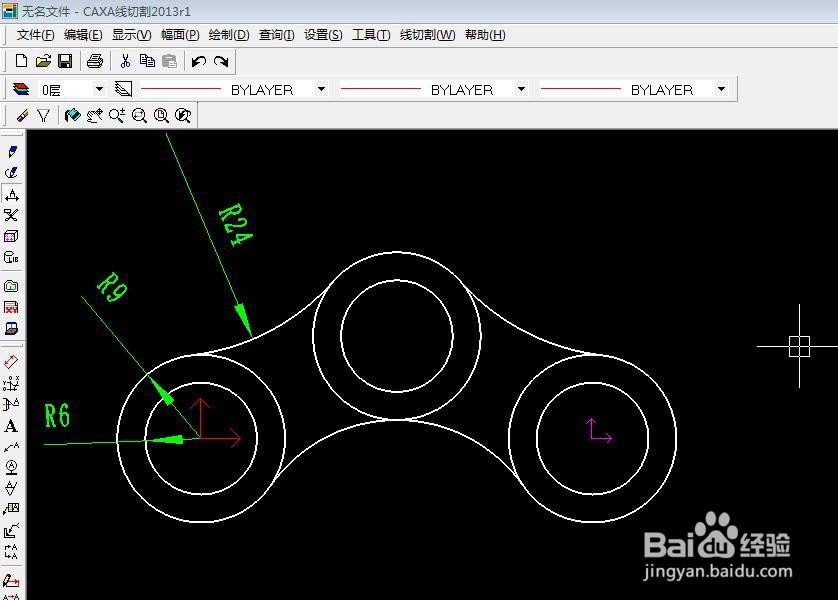Select the chamfer dimension icon

tap(11, 404)
